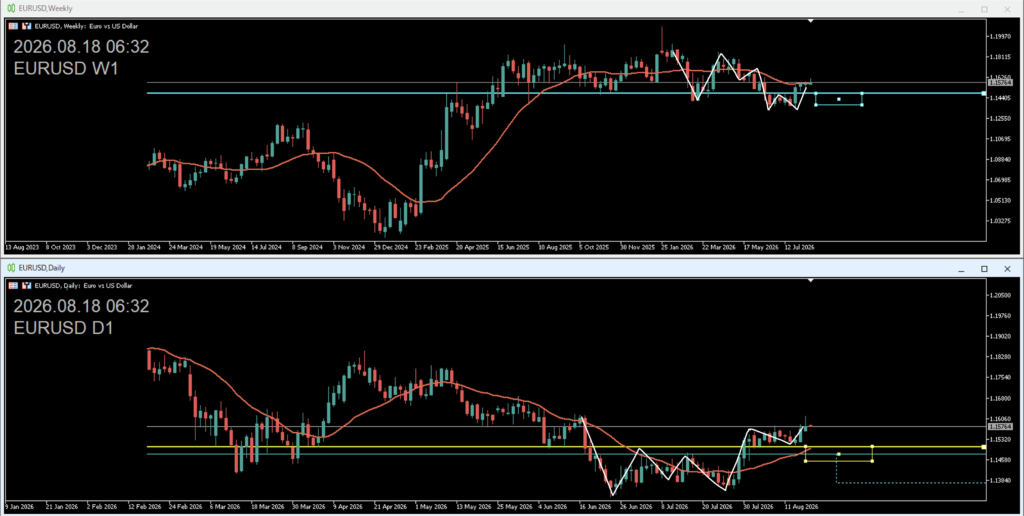Click the 1.14405 price on Weekly scale

tap(1000, 97)
